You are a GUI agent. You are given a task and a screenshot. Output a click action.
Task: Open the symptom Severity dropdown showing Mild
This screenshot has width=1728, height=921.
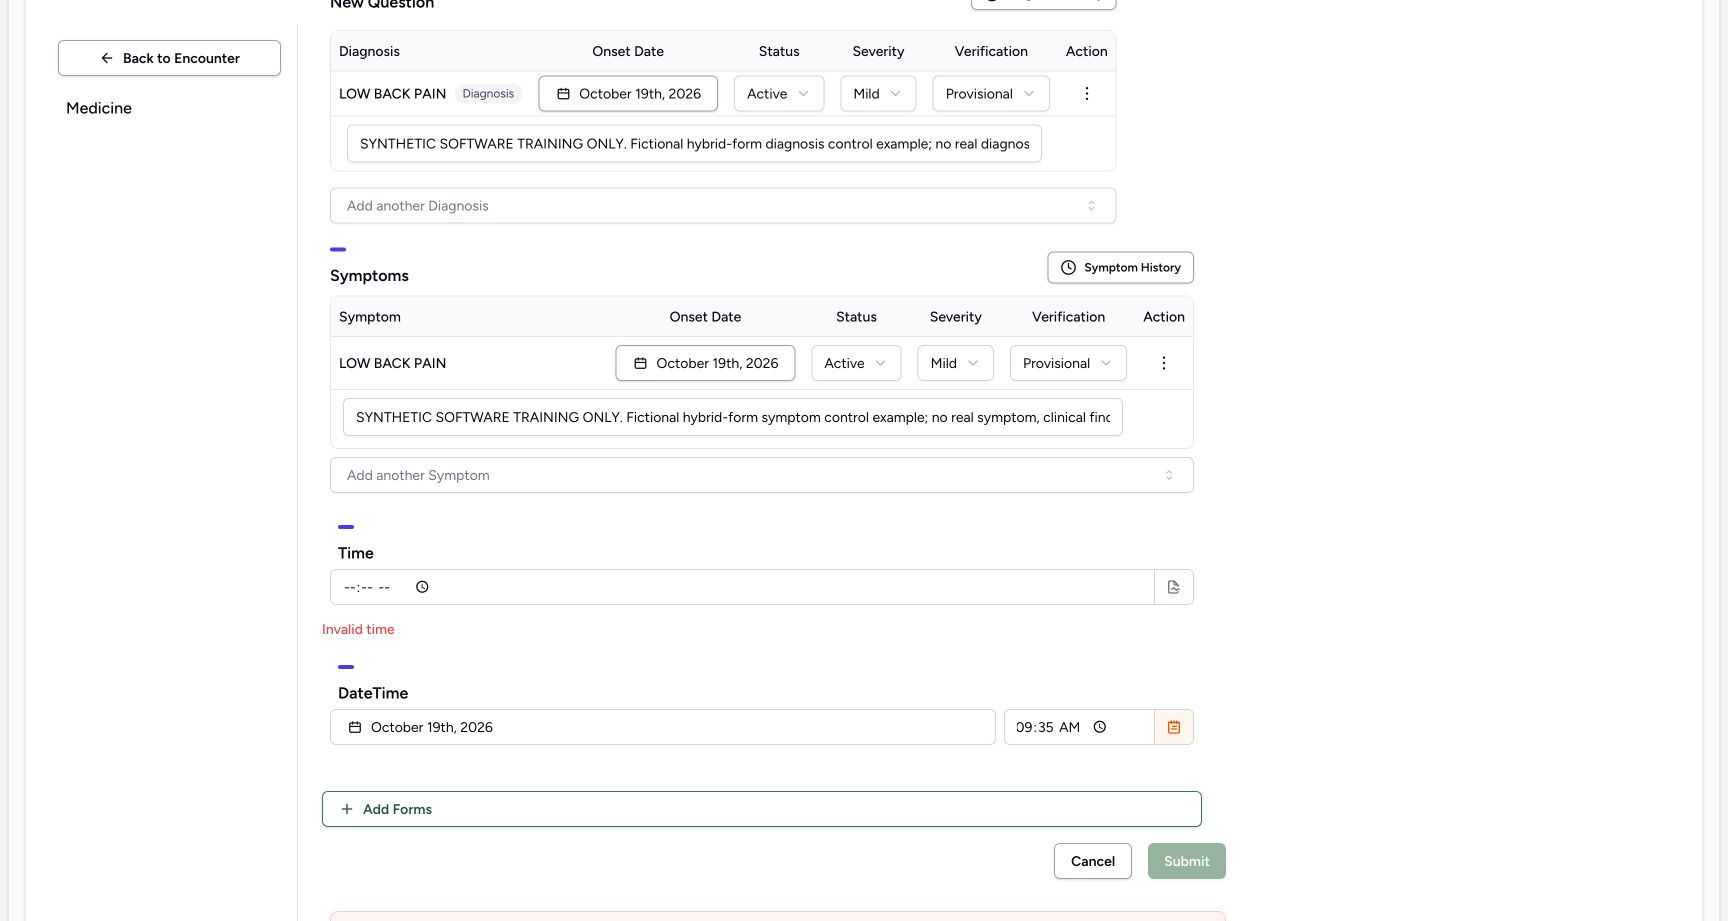point(955,363)
